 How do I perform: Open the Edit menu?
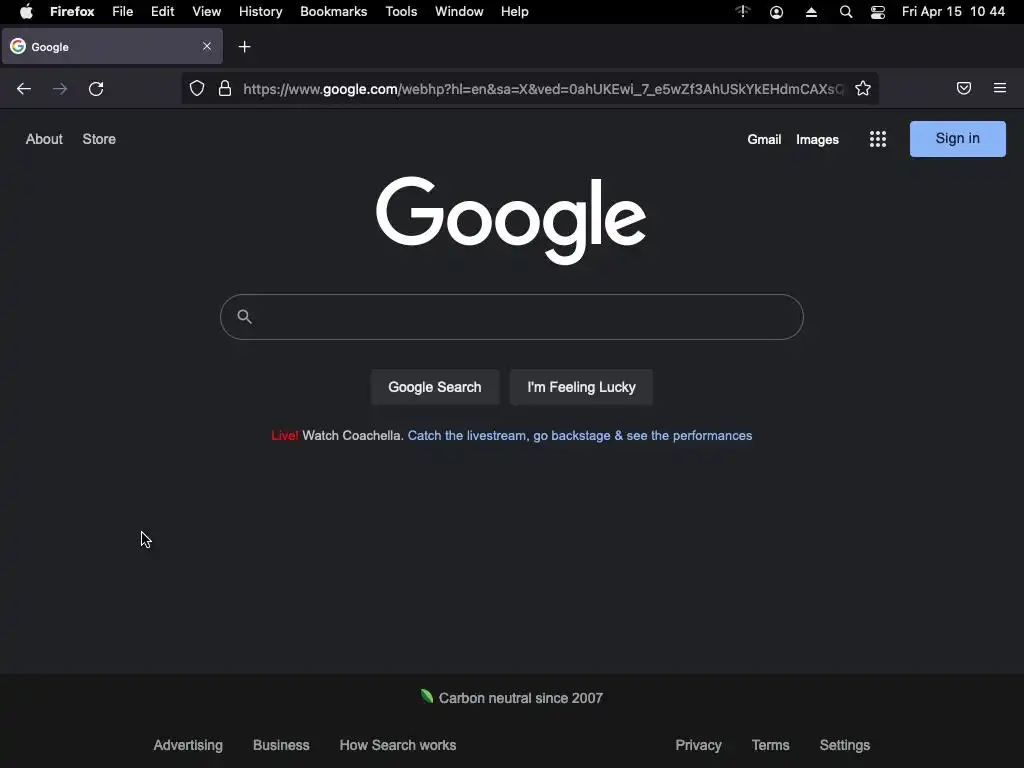tap(163, 12)
